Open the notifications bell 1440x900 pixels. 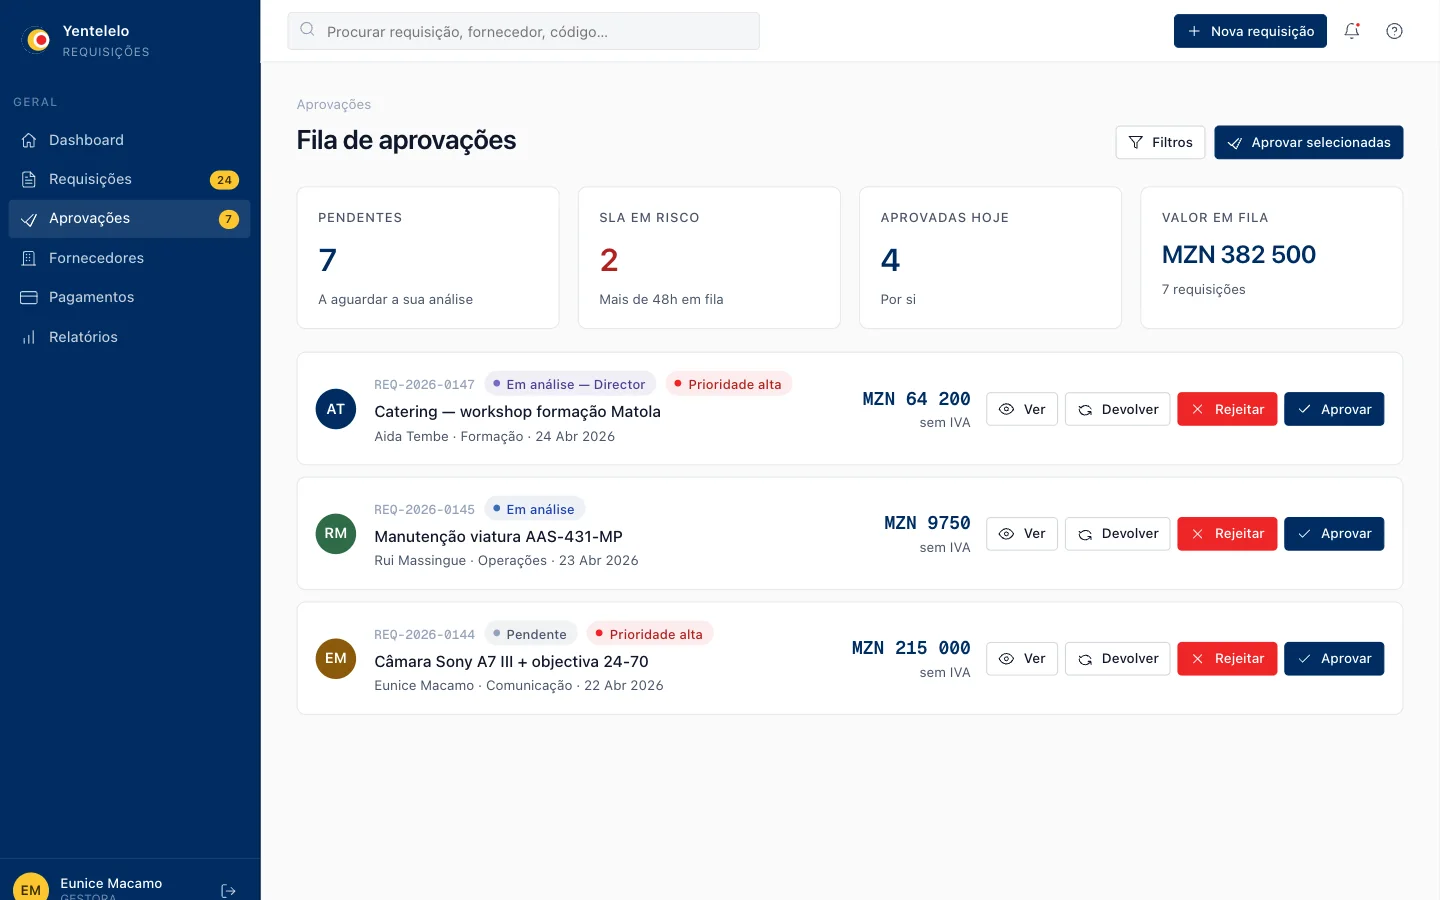click(1352, 31)
